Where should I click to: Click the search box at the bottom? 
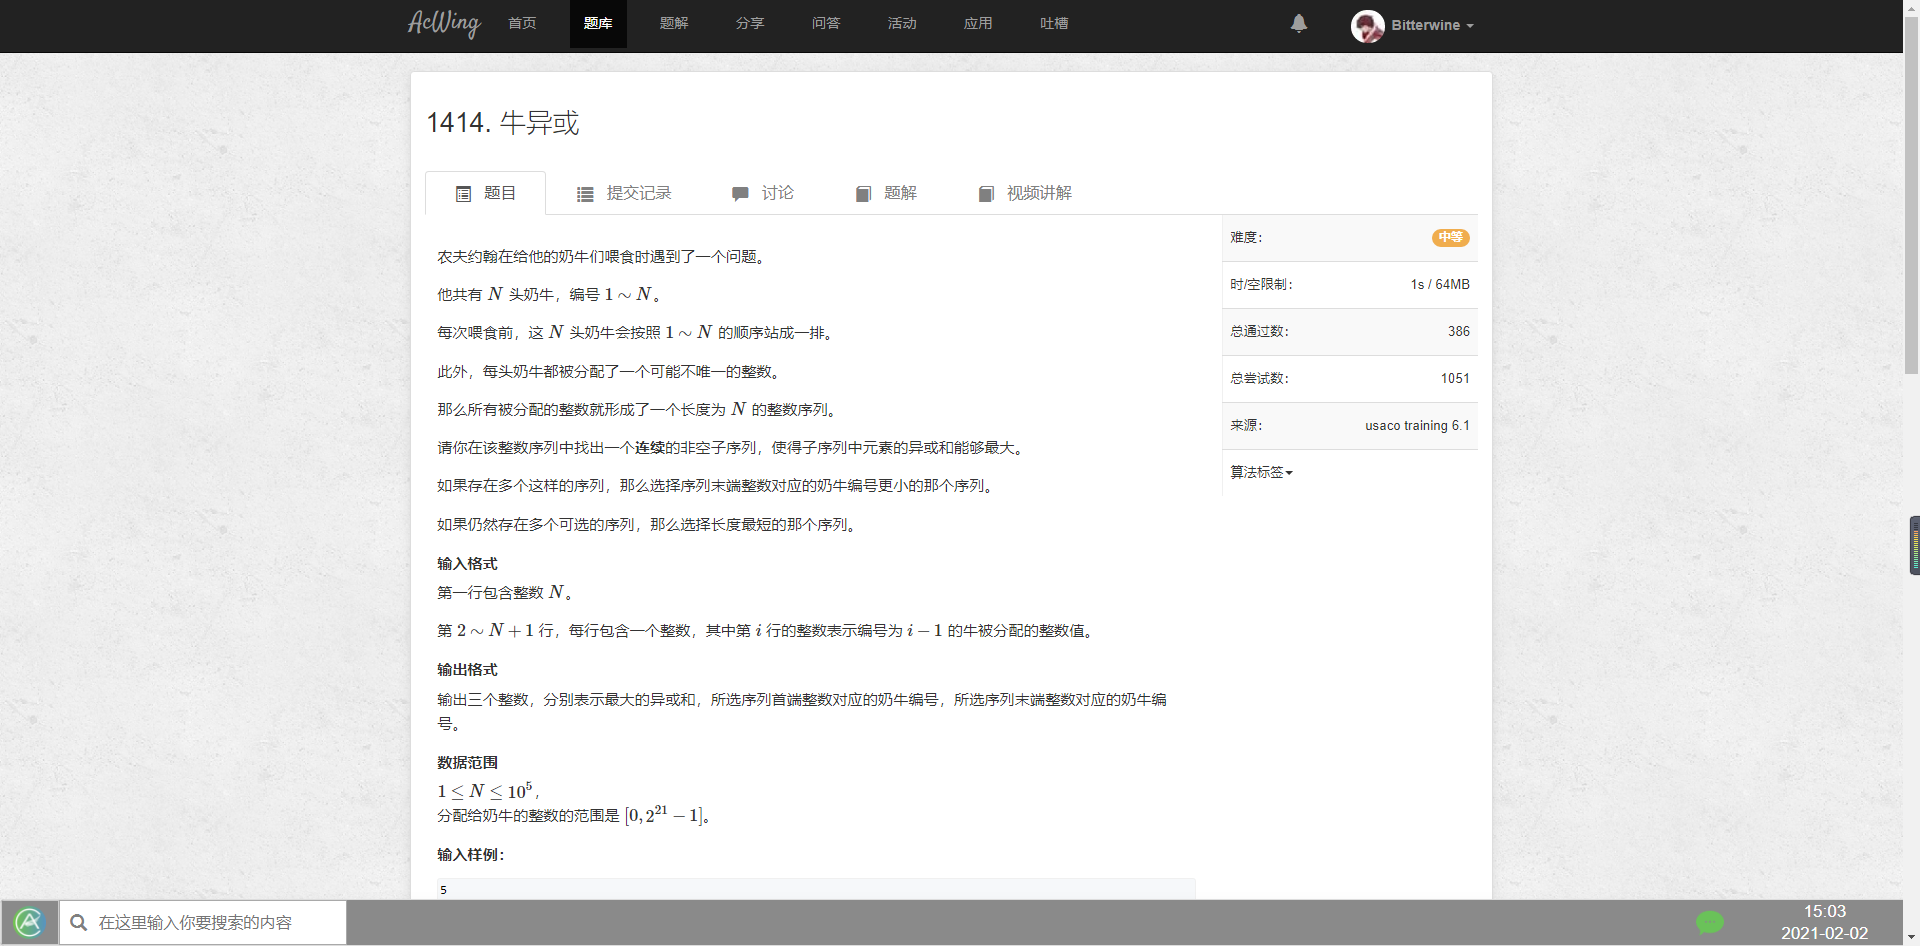pos(203,922)
